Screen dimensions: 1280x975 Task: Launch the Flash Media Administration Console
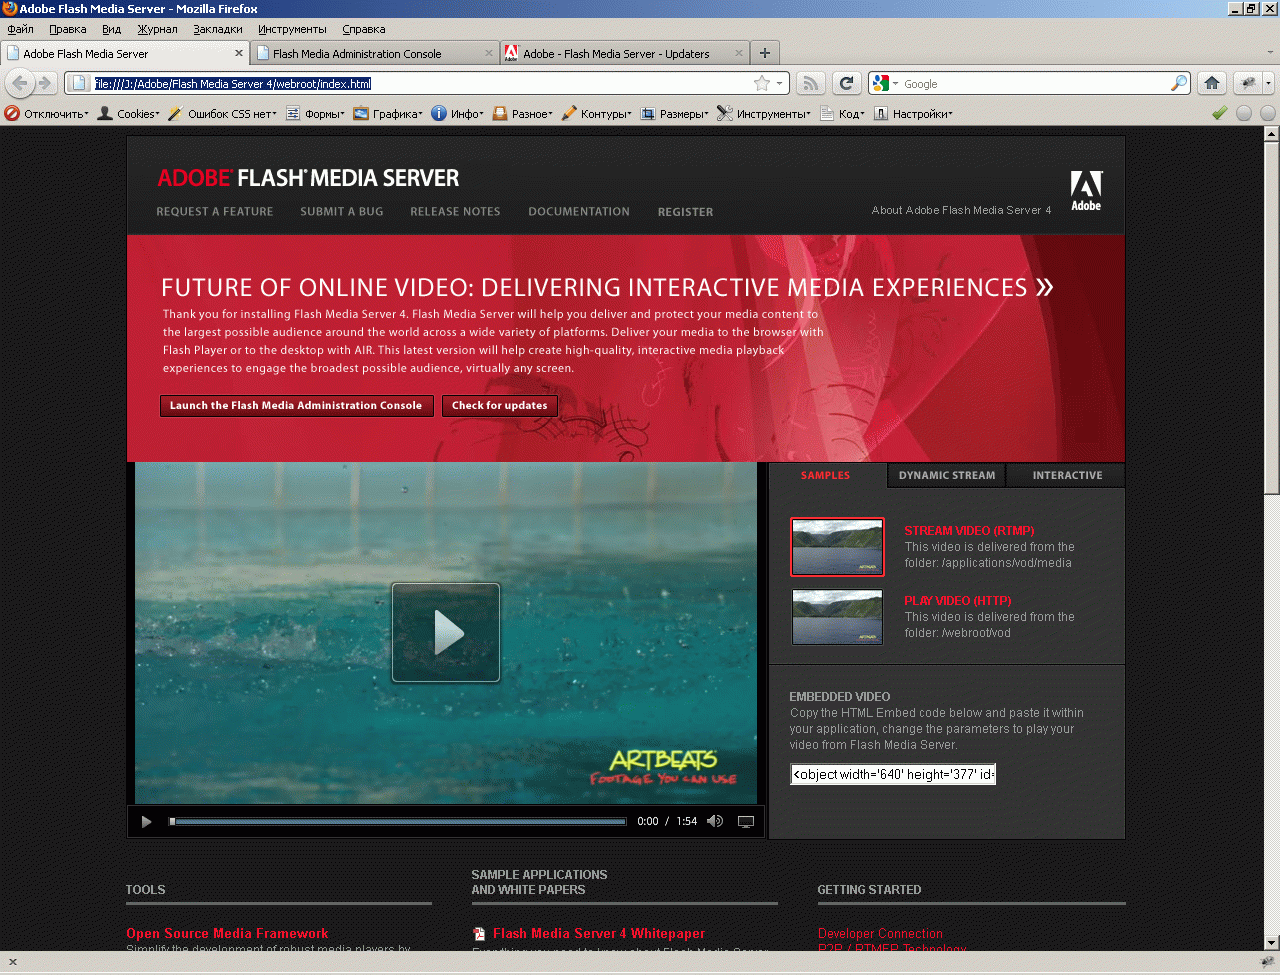tap(297, 405)
